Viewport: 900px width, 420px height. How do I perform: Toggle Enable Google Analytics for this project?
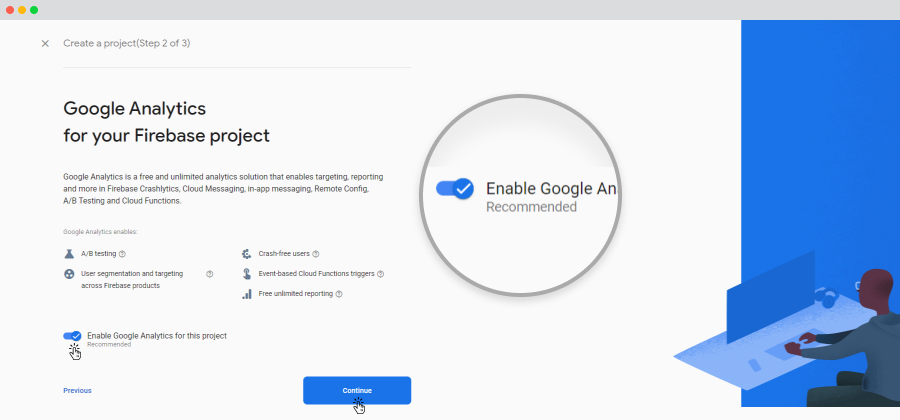(72, 336)
